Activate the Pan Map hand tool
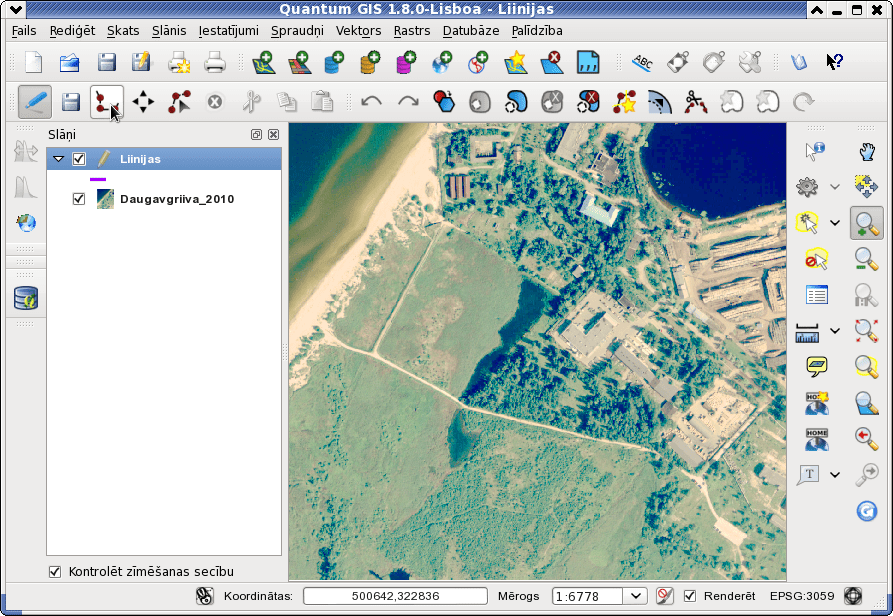 (x=866, y=151)
